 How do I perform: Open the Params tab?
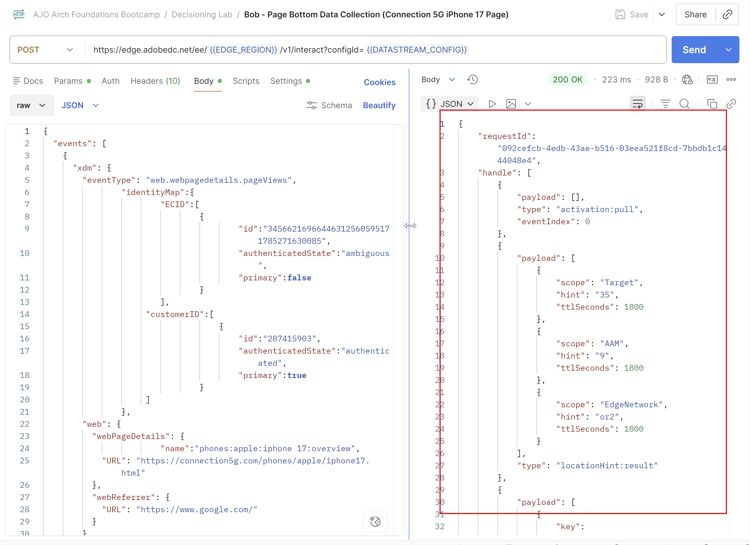pyautogui.click(x=72, y=81)
